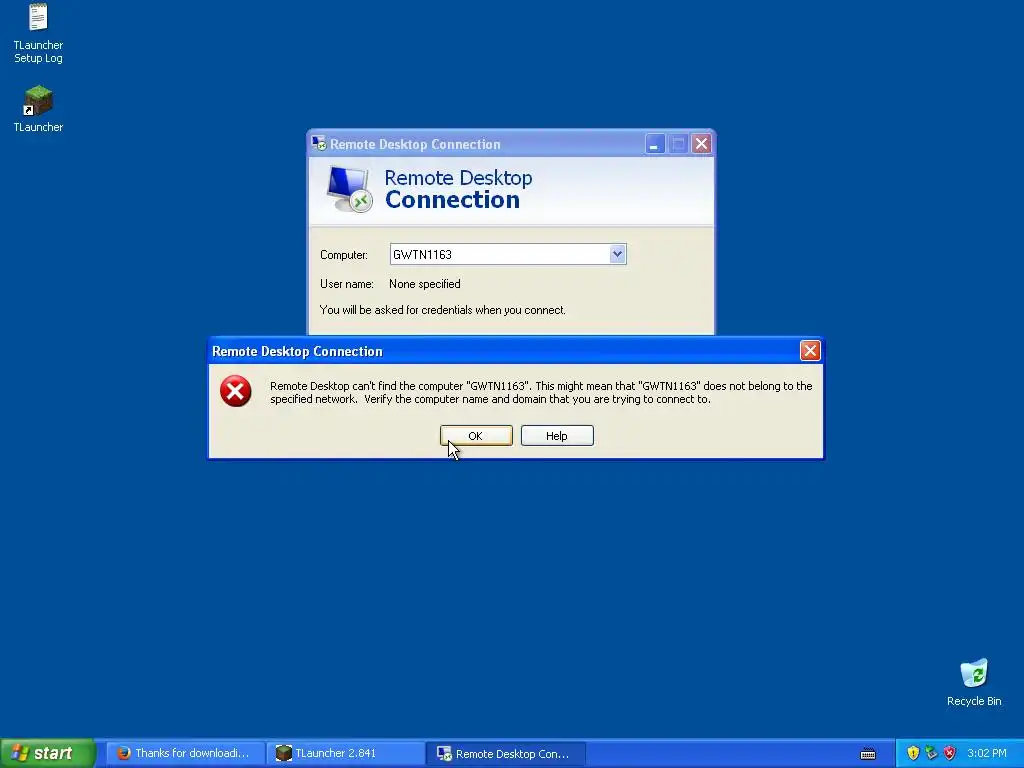The width and height of the screenshot is (1024, 768).
Task: Click the red error icon in the dialog
Action: 236,391
